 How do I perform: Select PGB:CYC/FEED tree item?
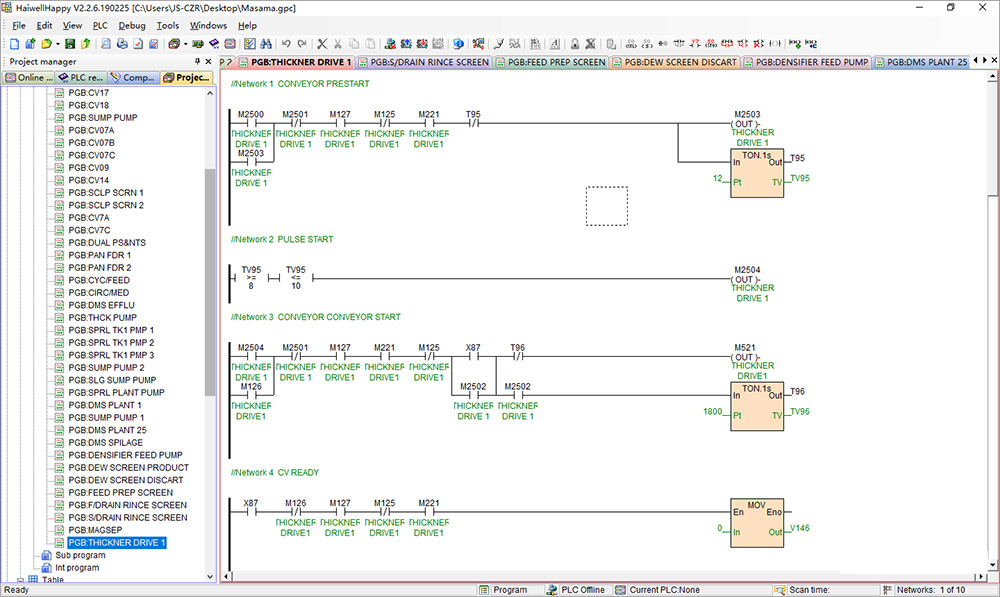(99, 280)
